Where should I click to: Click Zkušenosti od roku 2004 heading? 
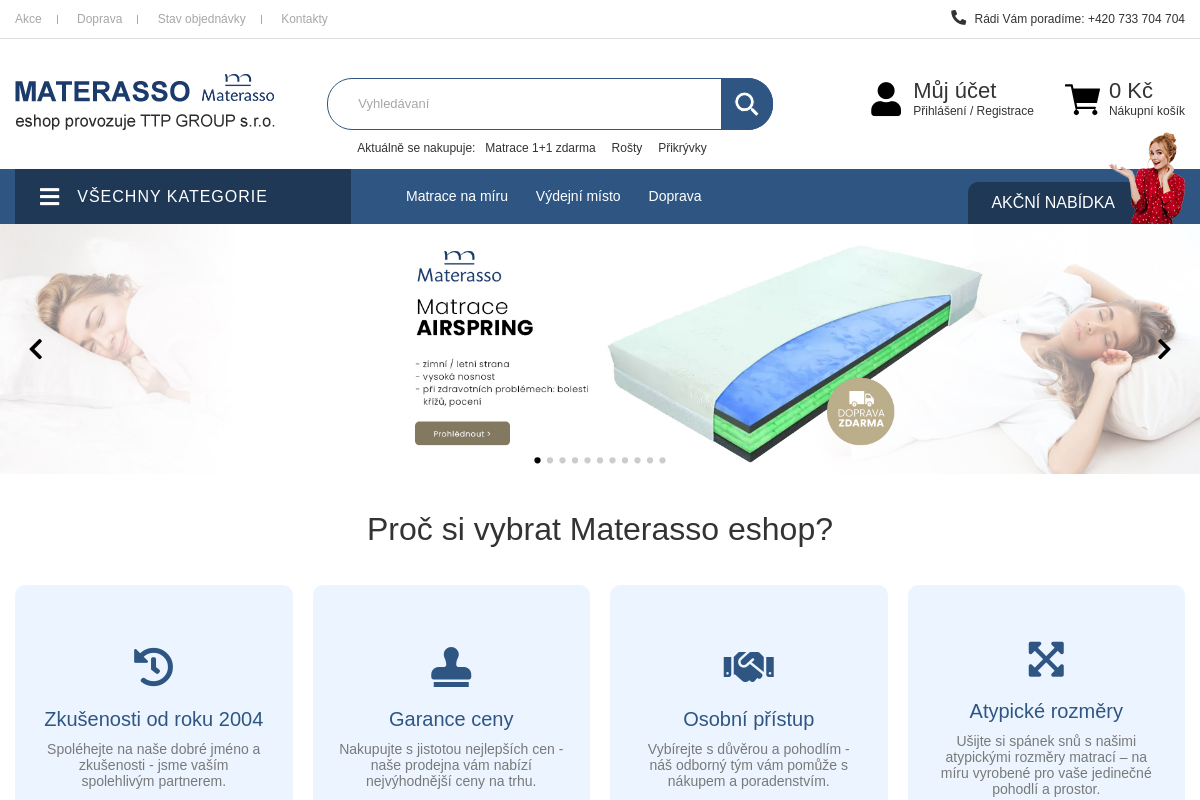(x=154, y=719)
